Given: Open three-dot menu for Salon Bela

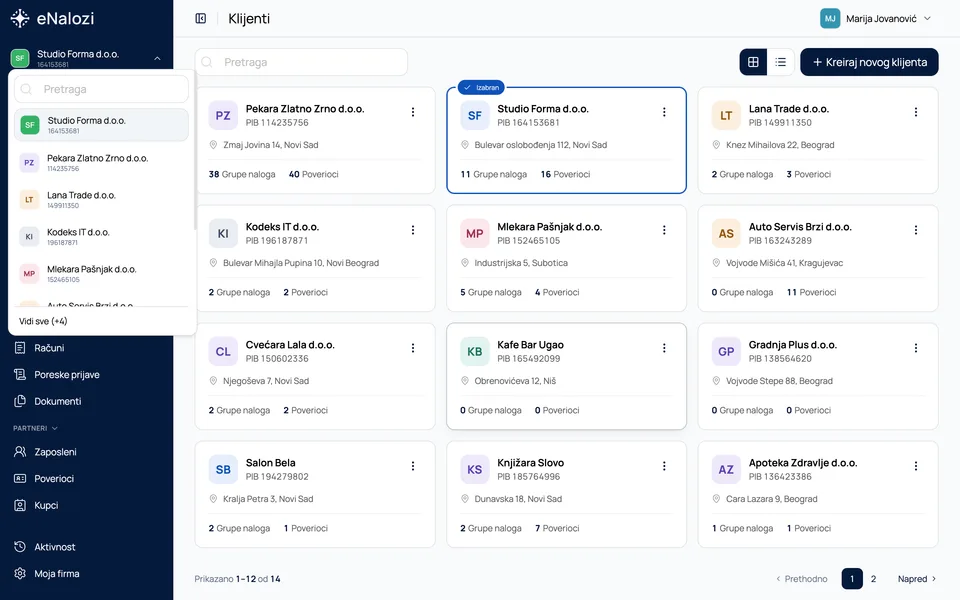Looking at the screenshot, I should point(413,466).
